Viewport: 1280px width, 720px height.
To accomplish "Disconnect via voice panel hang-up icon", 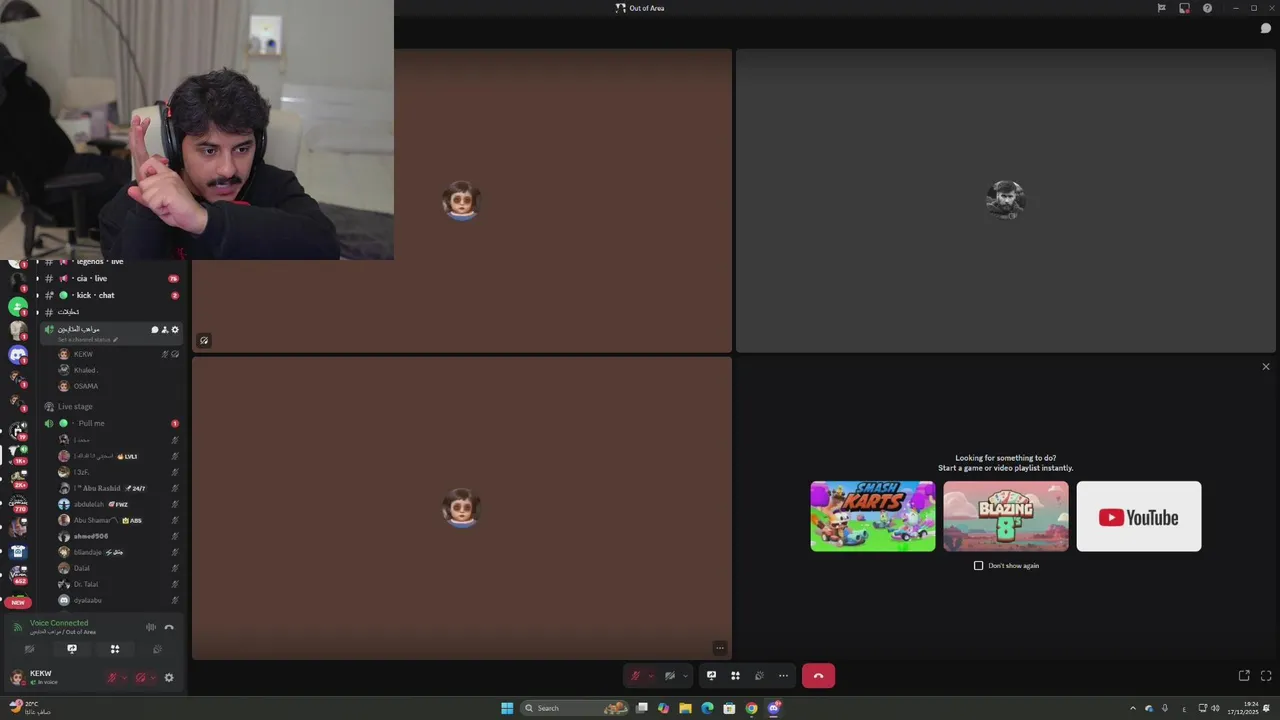I will point(169,627).
